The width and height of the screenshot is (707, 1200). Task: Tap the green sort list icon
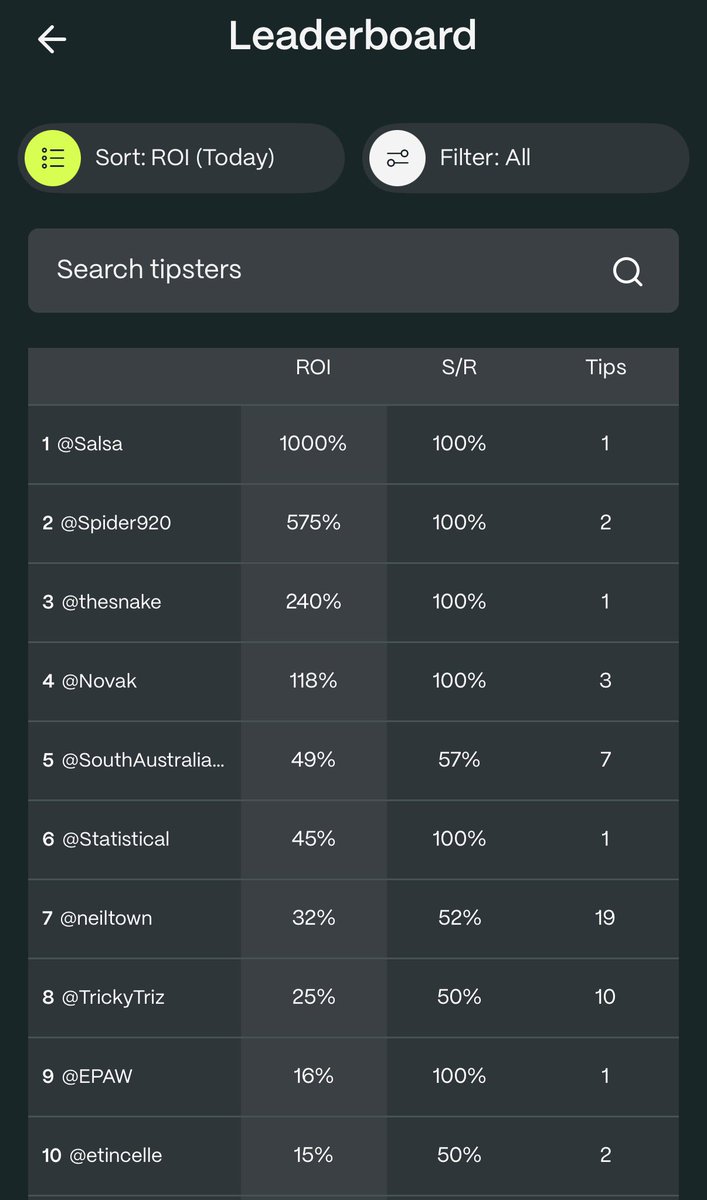[52, 158]
